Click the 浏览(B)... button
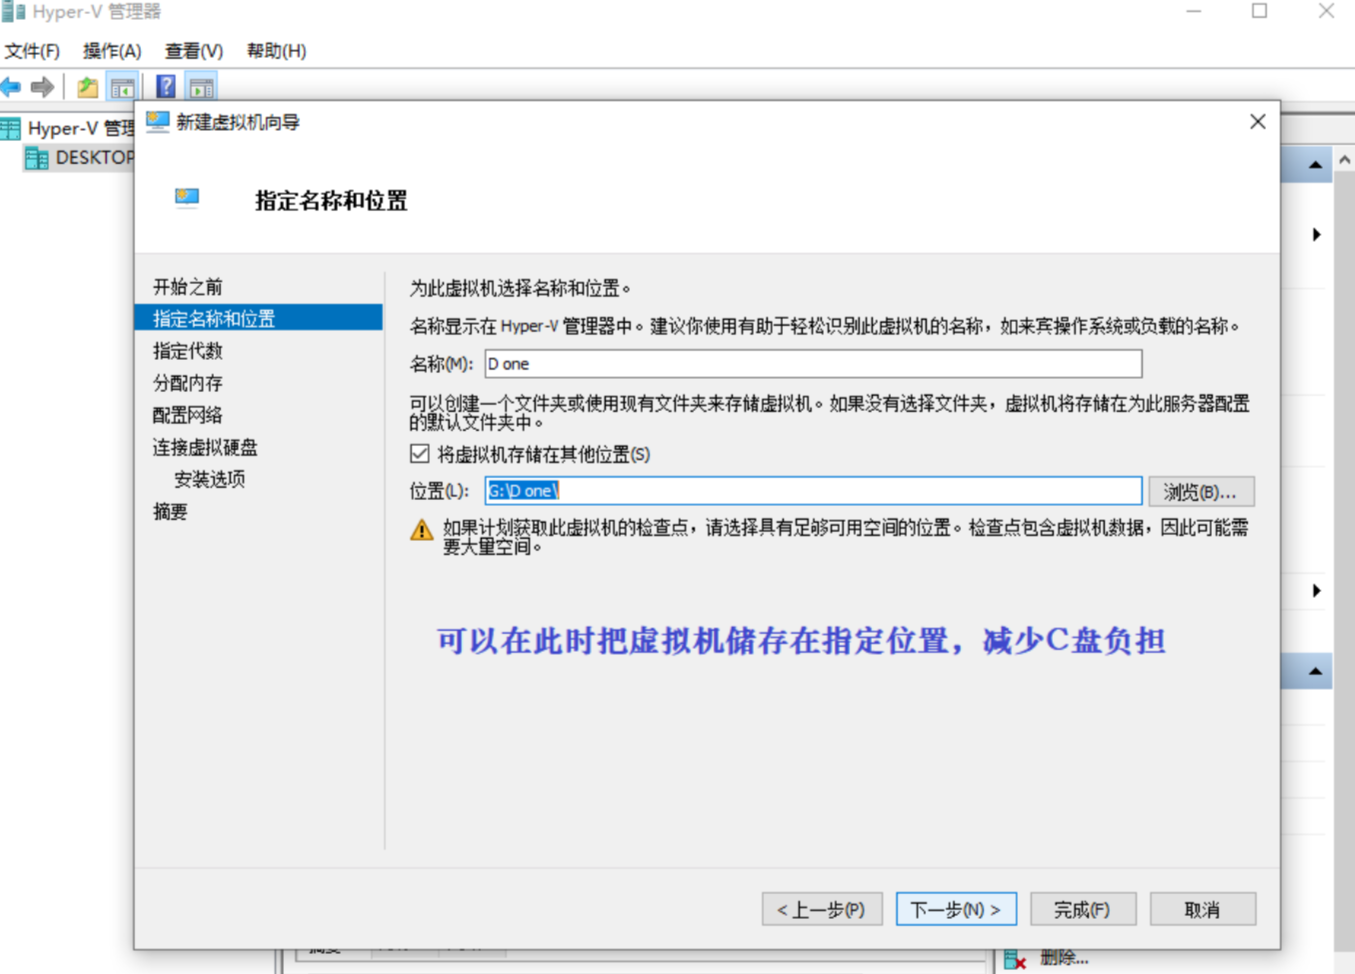Screen dimensions: 1355x974 click(1201, 491)
